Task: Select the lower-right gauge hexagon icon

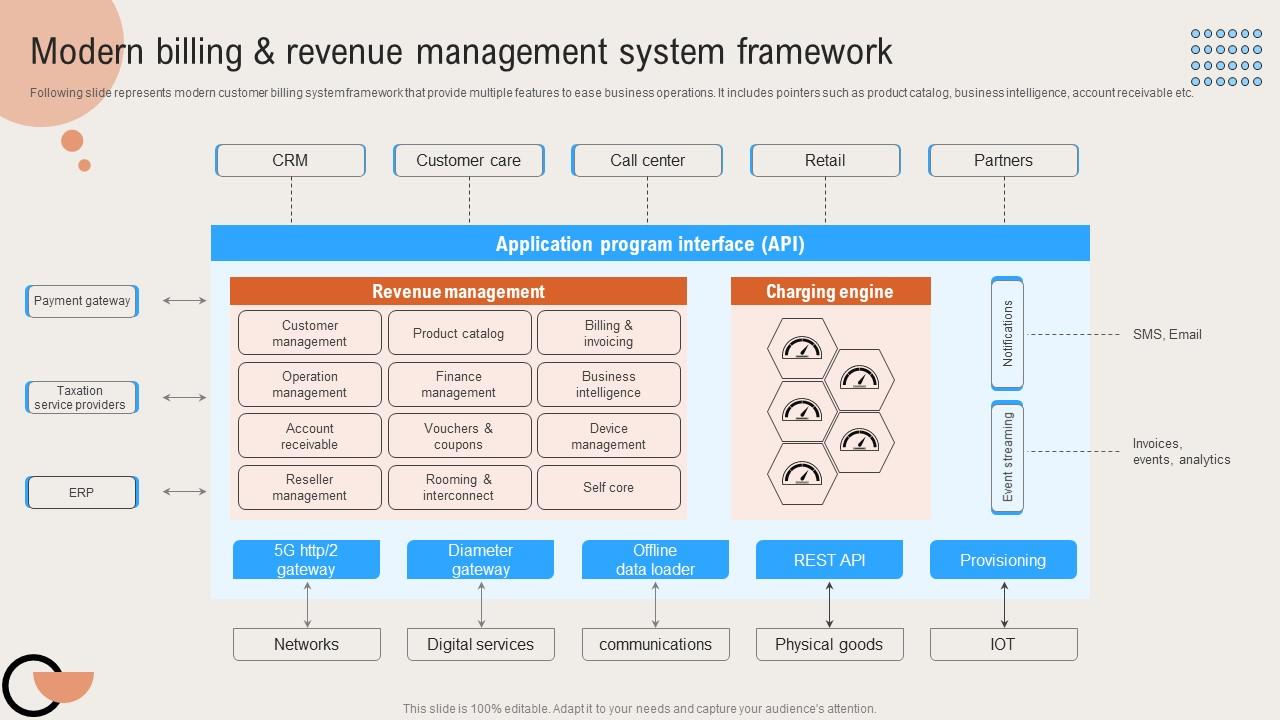Action: (859, 441)
